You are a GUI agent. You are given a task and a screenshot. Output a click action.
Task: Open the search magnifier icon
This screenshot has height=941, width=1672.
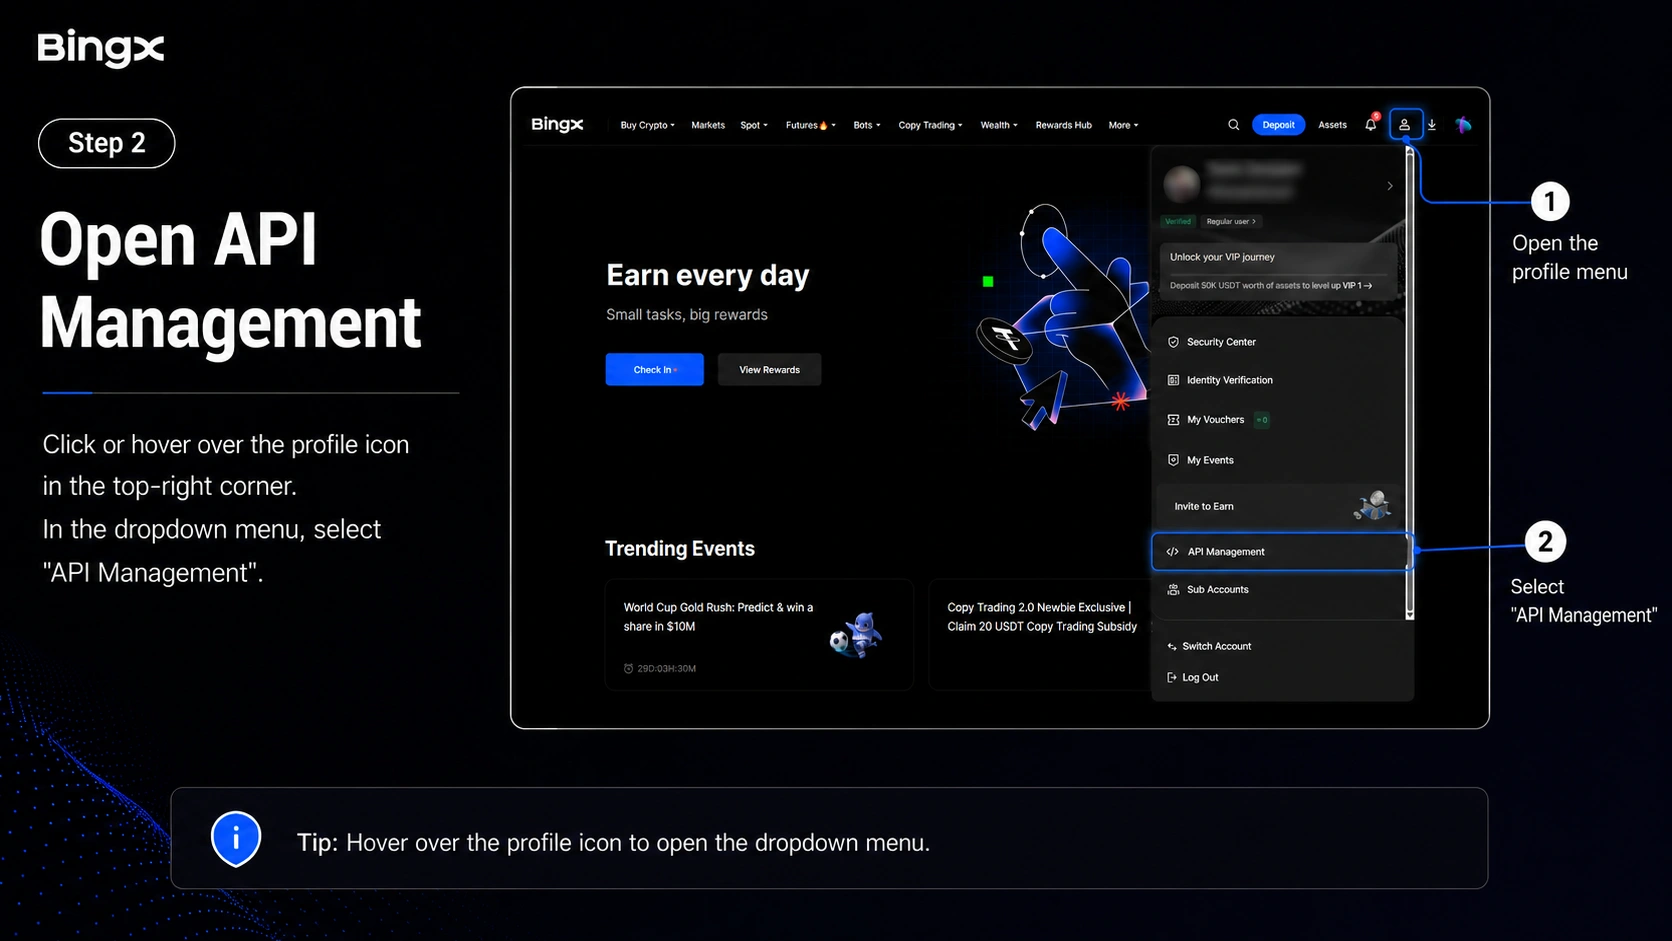point(1233,125)
